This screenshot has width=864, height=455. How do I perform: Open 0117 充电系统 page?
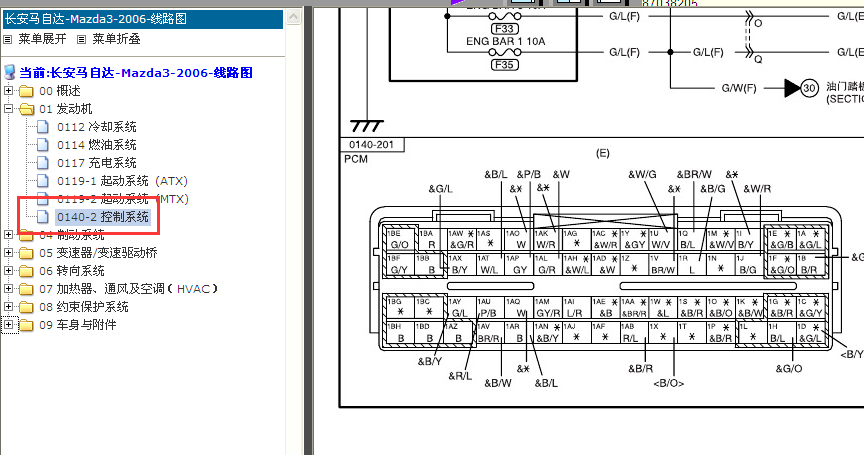click(x=97, y=163)
